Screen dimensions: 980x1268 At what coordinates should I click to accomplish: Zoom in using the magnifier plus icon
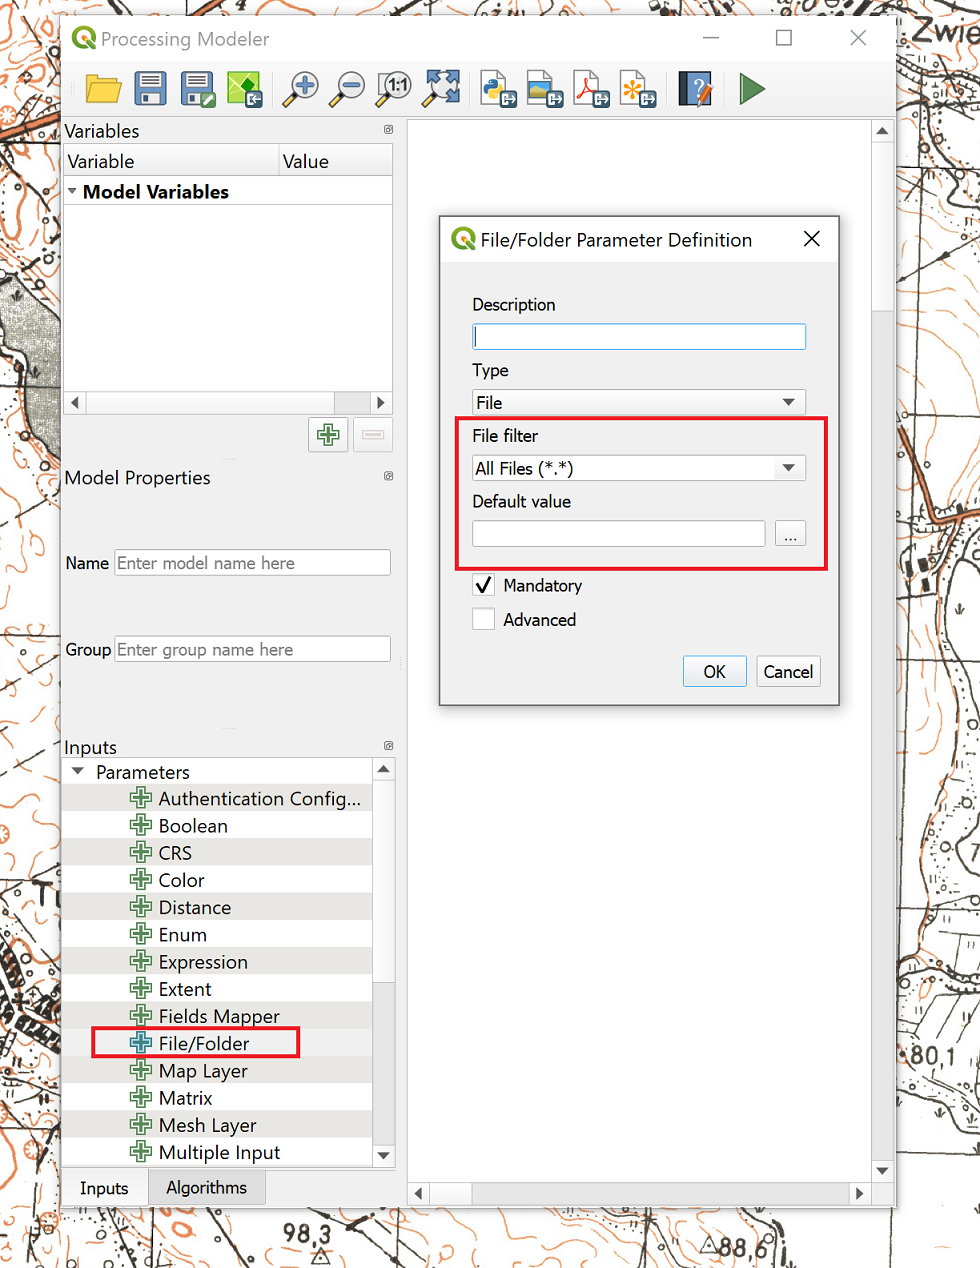300,89
